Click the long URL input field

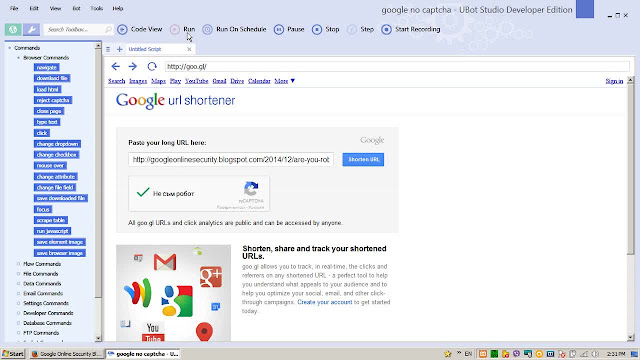click(231, 160)
